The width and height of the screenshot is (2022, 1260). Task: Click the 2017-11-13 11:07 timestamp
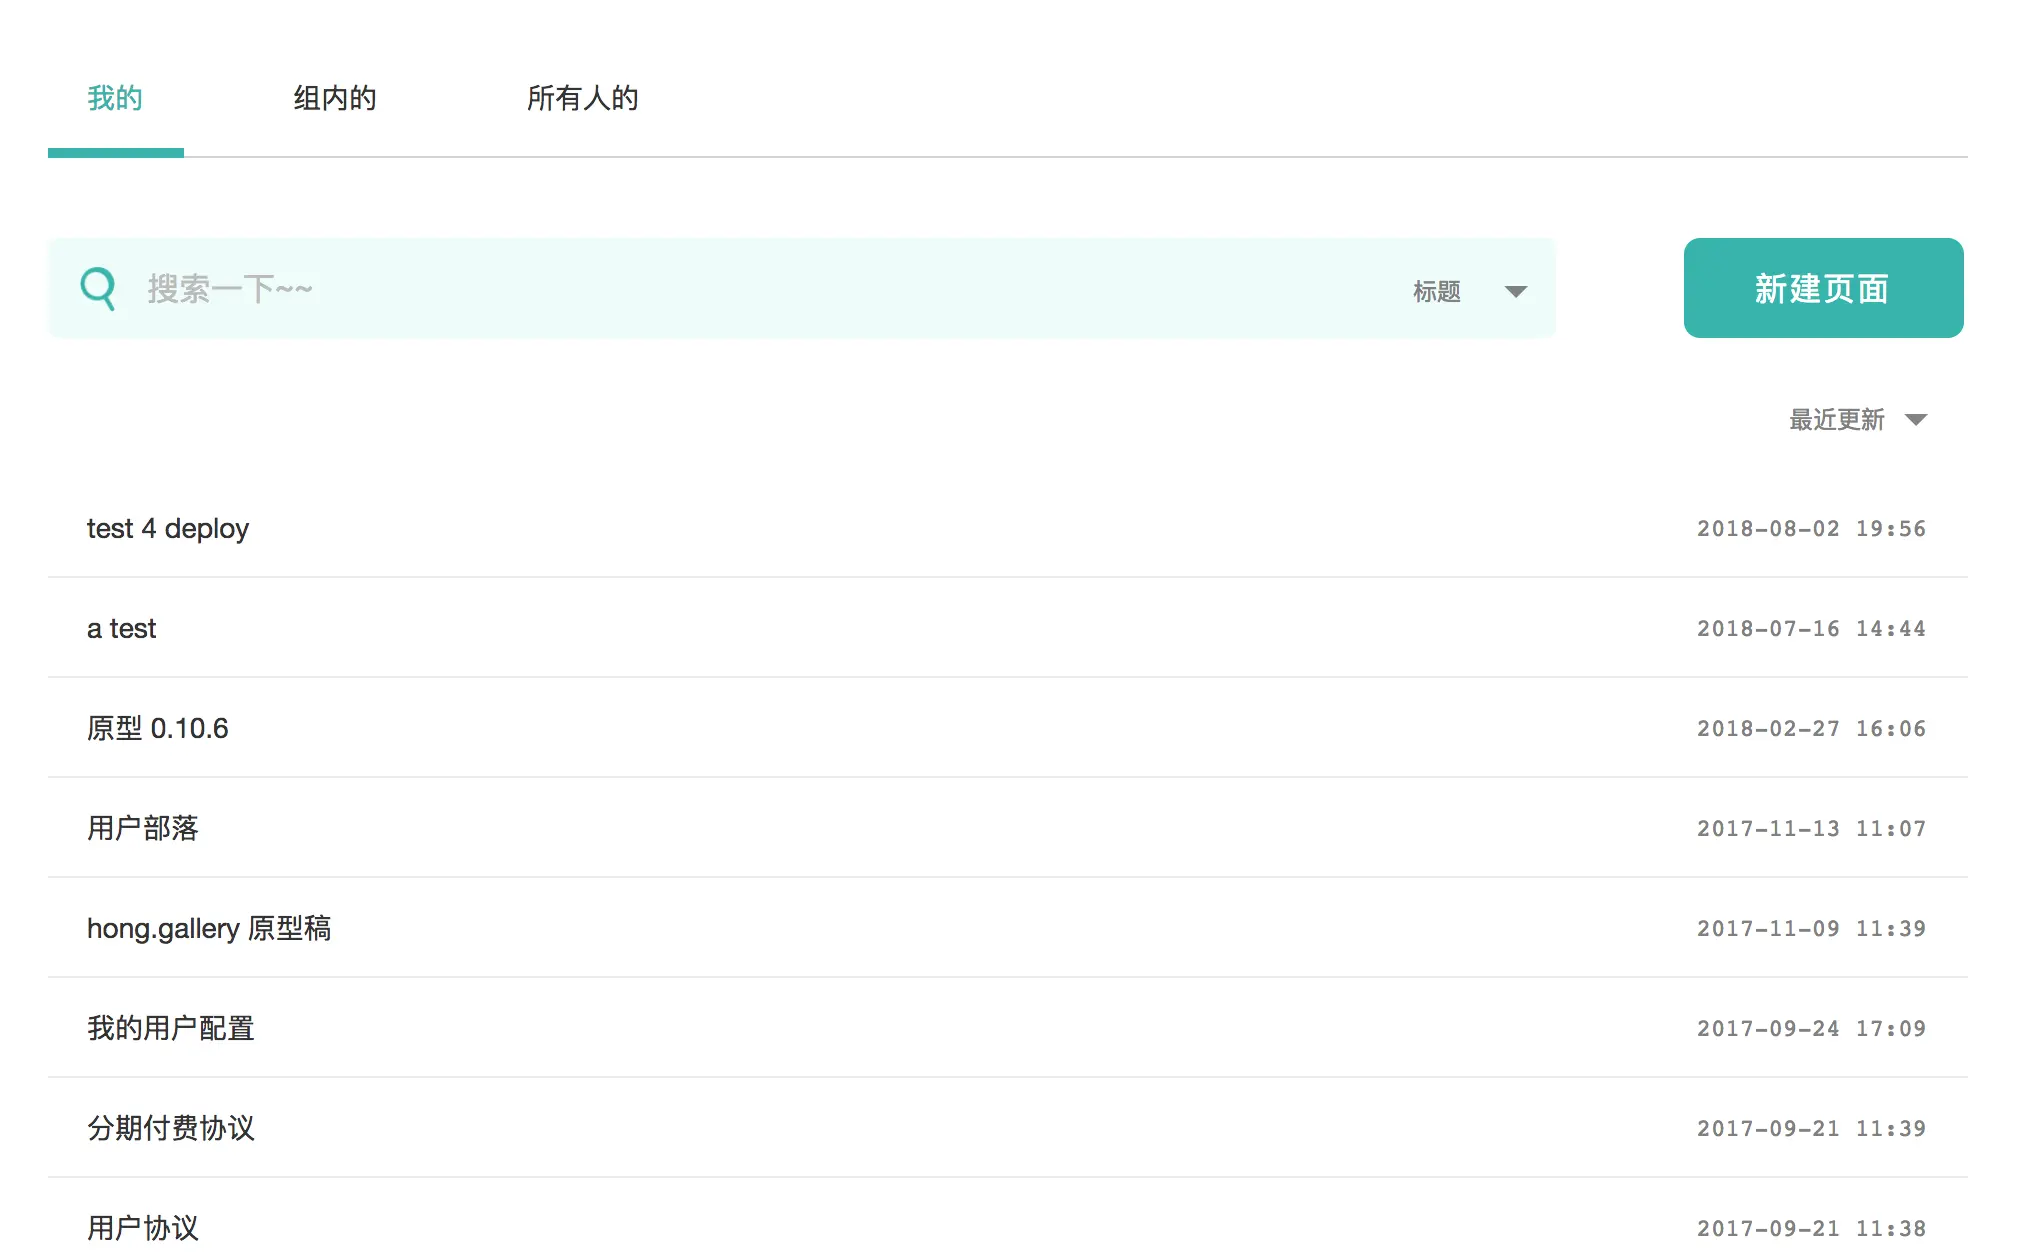coord(1811,828)
